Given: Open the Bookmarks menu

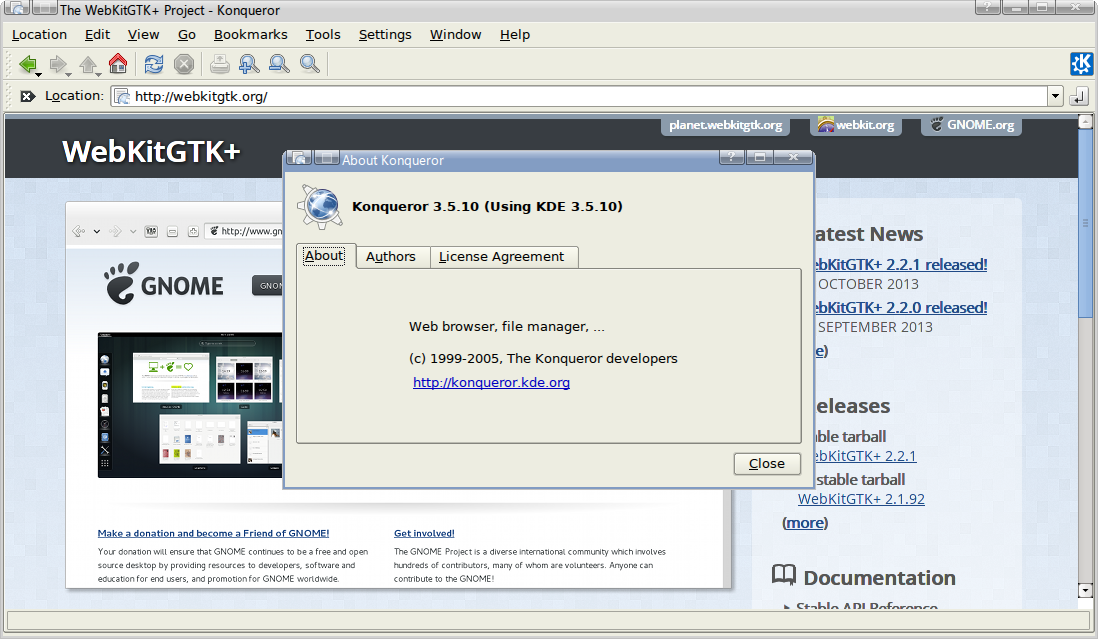Looking at the screenshot, I should click(x=251, y=34).
